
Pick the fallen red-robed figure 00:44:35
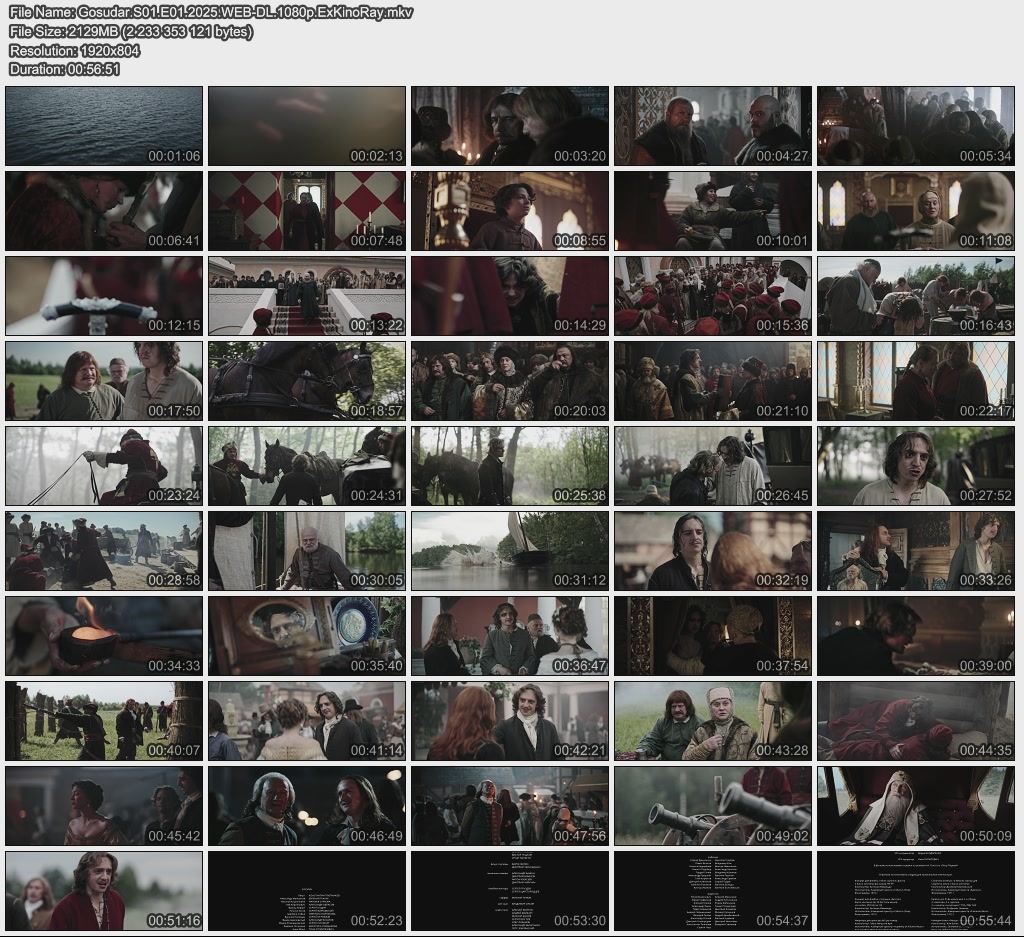pyautogui.click(x=916, y=721)
